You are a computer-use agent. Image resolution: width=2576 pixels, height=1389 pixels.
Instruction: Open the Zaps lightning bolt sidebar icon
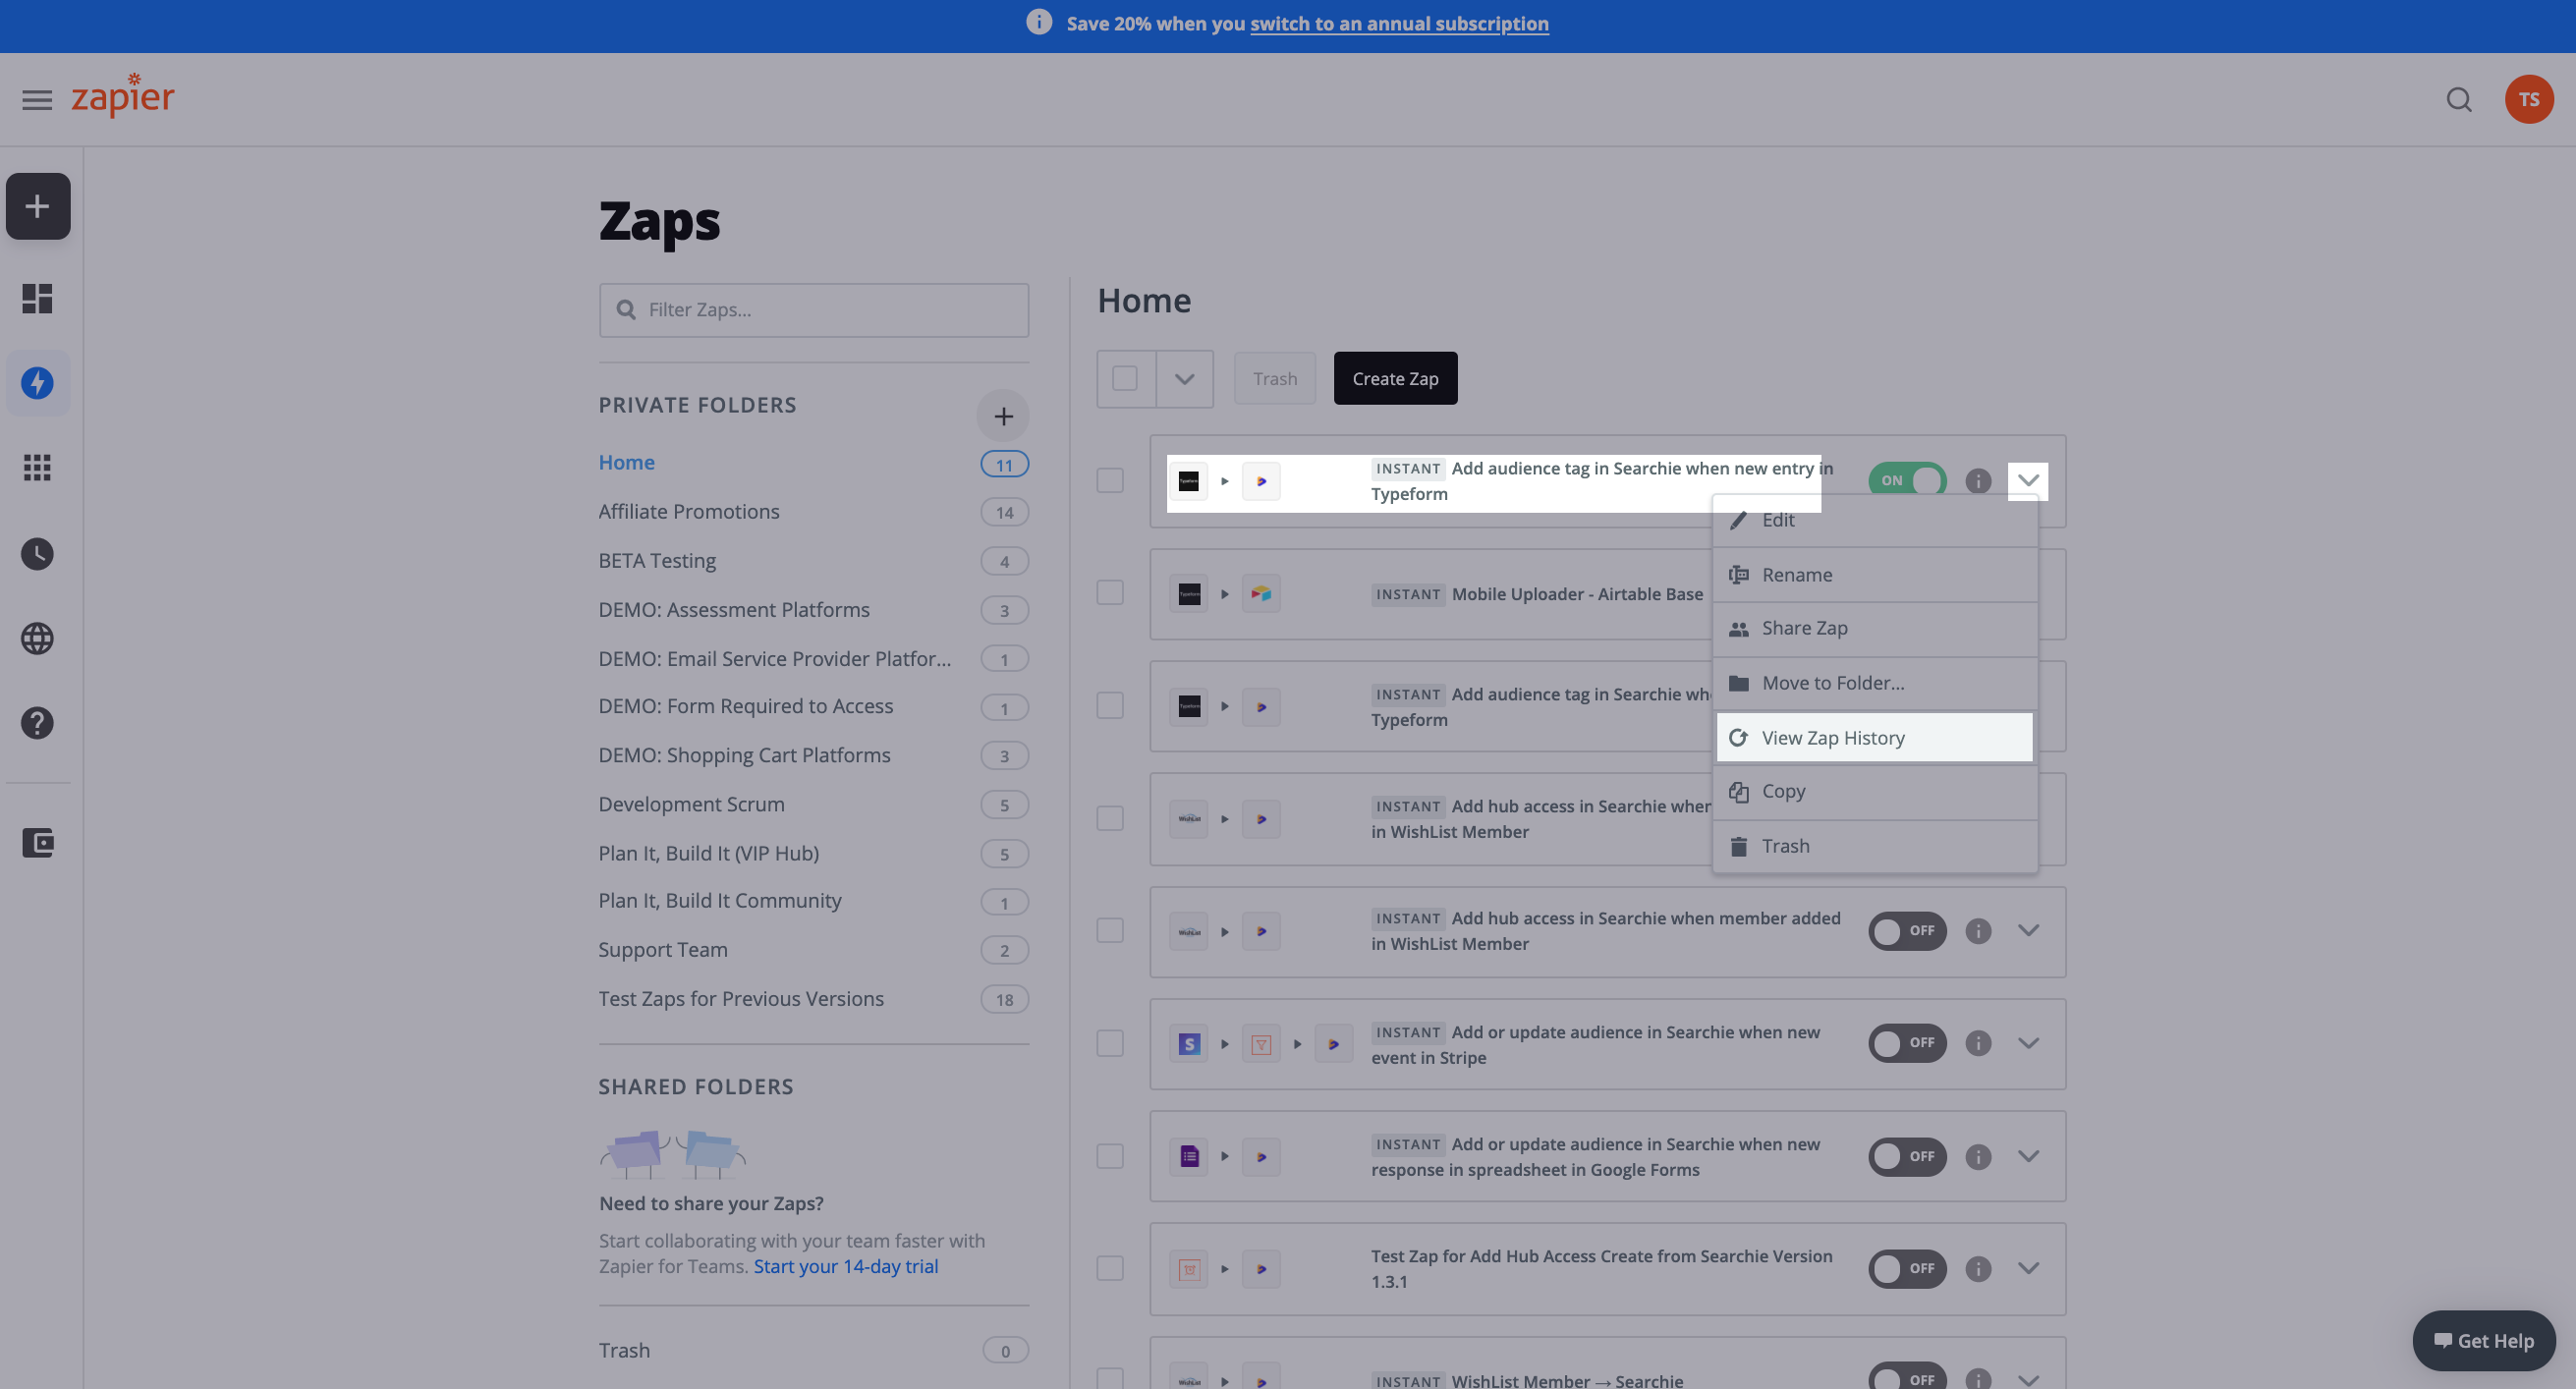tap(38, 382)
